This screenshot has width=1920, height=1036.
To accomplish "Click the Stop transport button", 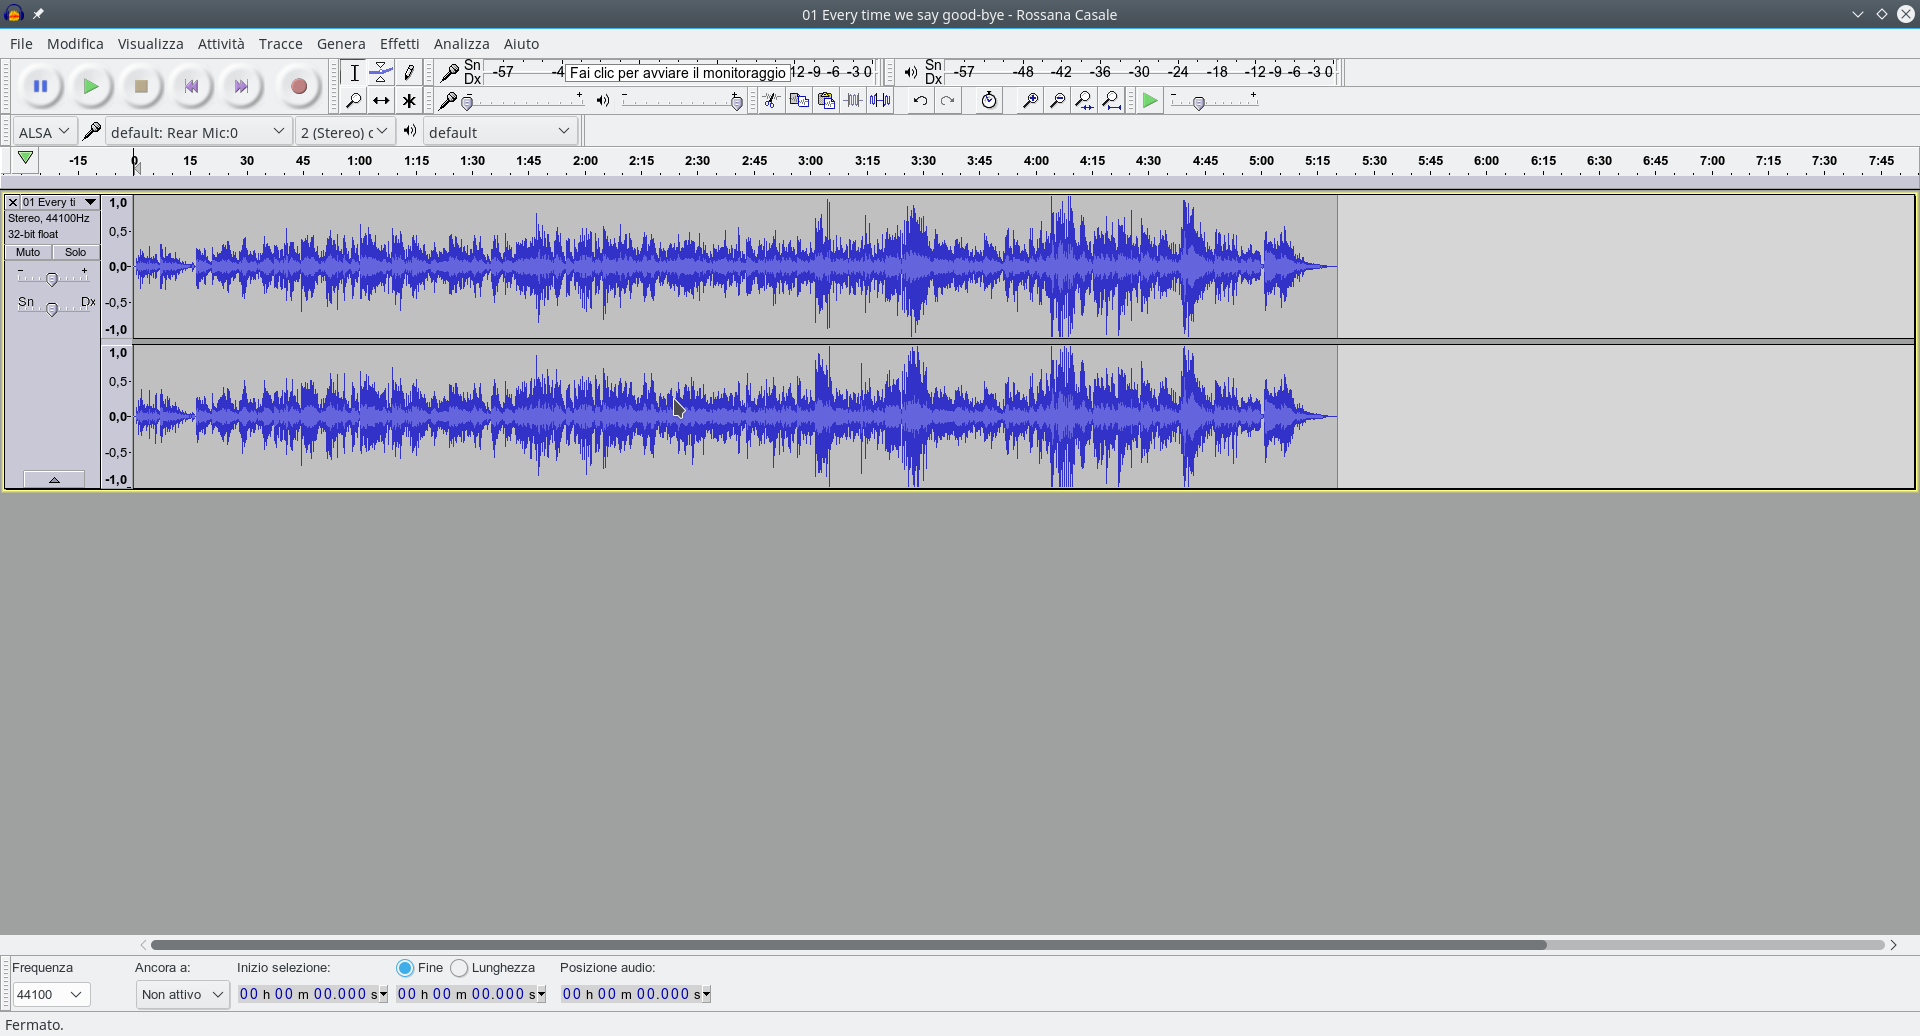I will [141, 87].
